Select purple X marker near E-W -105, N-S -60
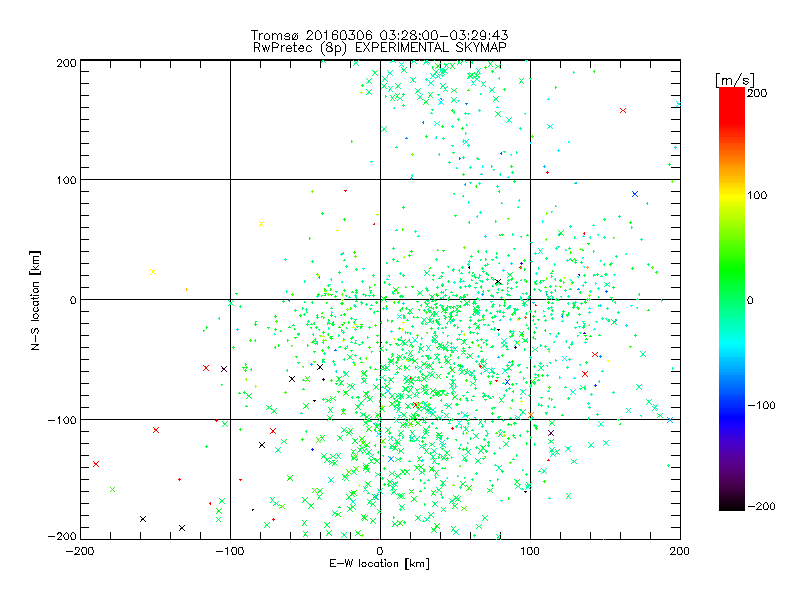Image resolution: width=800 pixels, height=600 pixels. point(223,369)
